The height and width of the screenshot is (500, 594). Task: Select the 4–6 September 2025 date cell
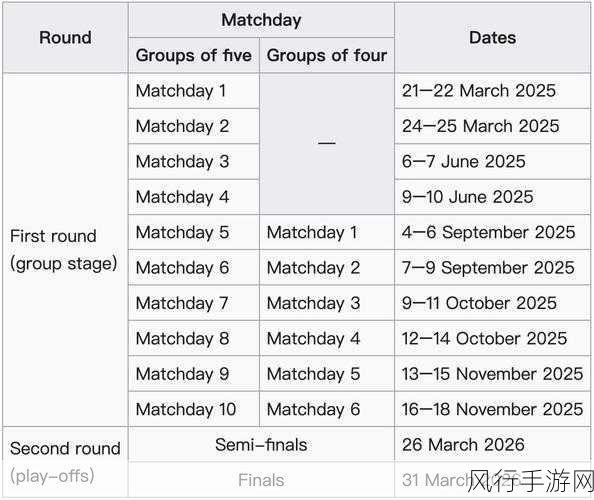[492, 232]
